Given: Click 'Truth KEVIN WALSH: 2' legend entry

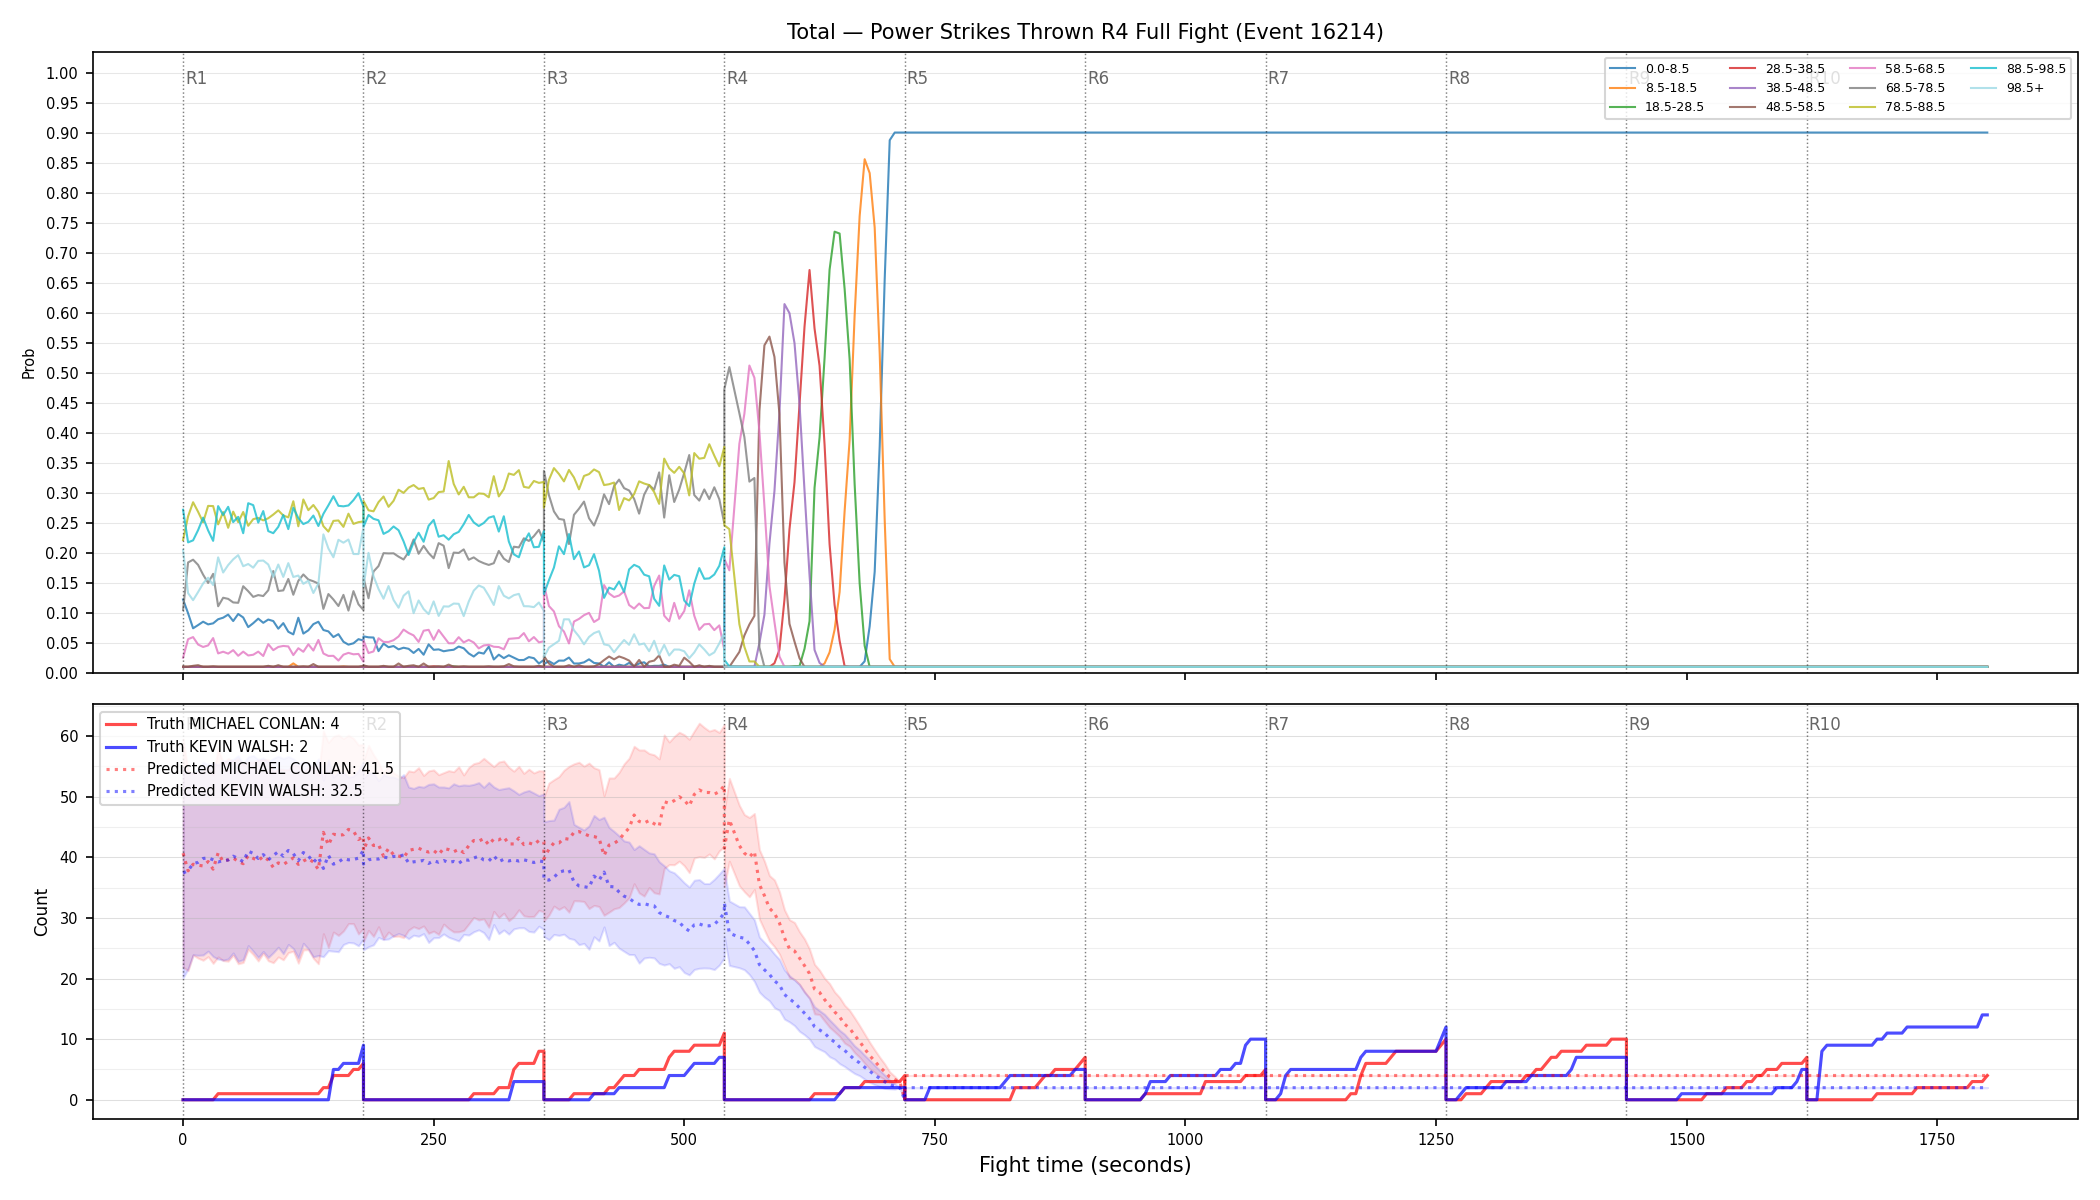Looking at the screenshot, I should [207, 747].
